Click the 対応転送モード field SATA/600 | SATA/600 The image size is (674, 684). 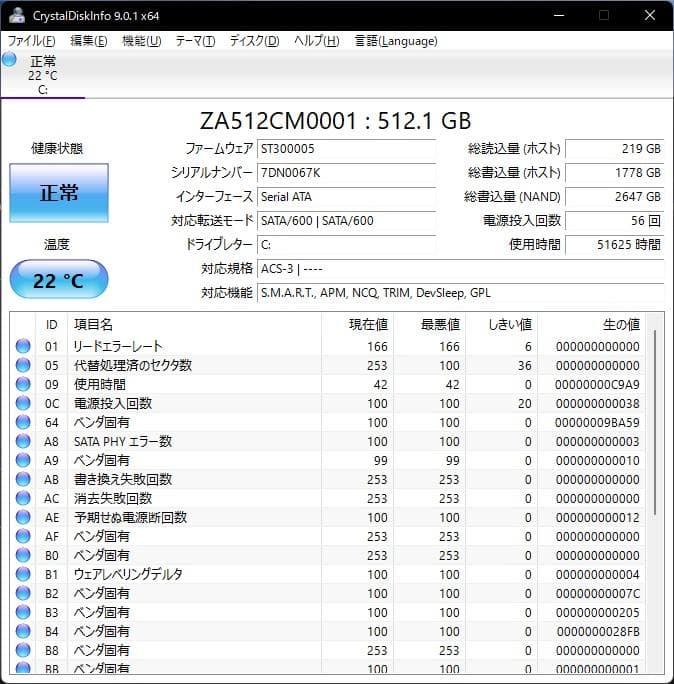point(346,221)
